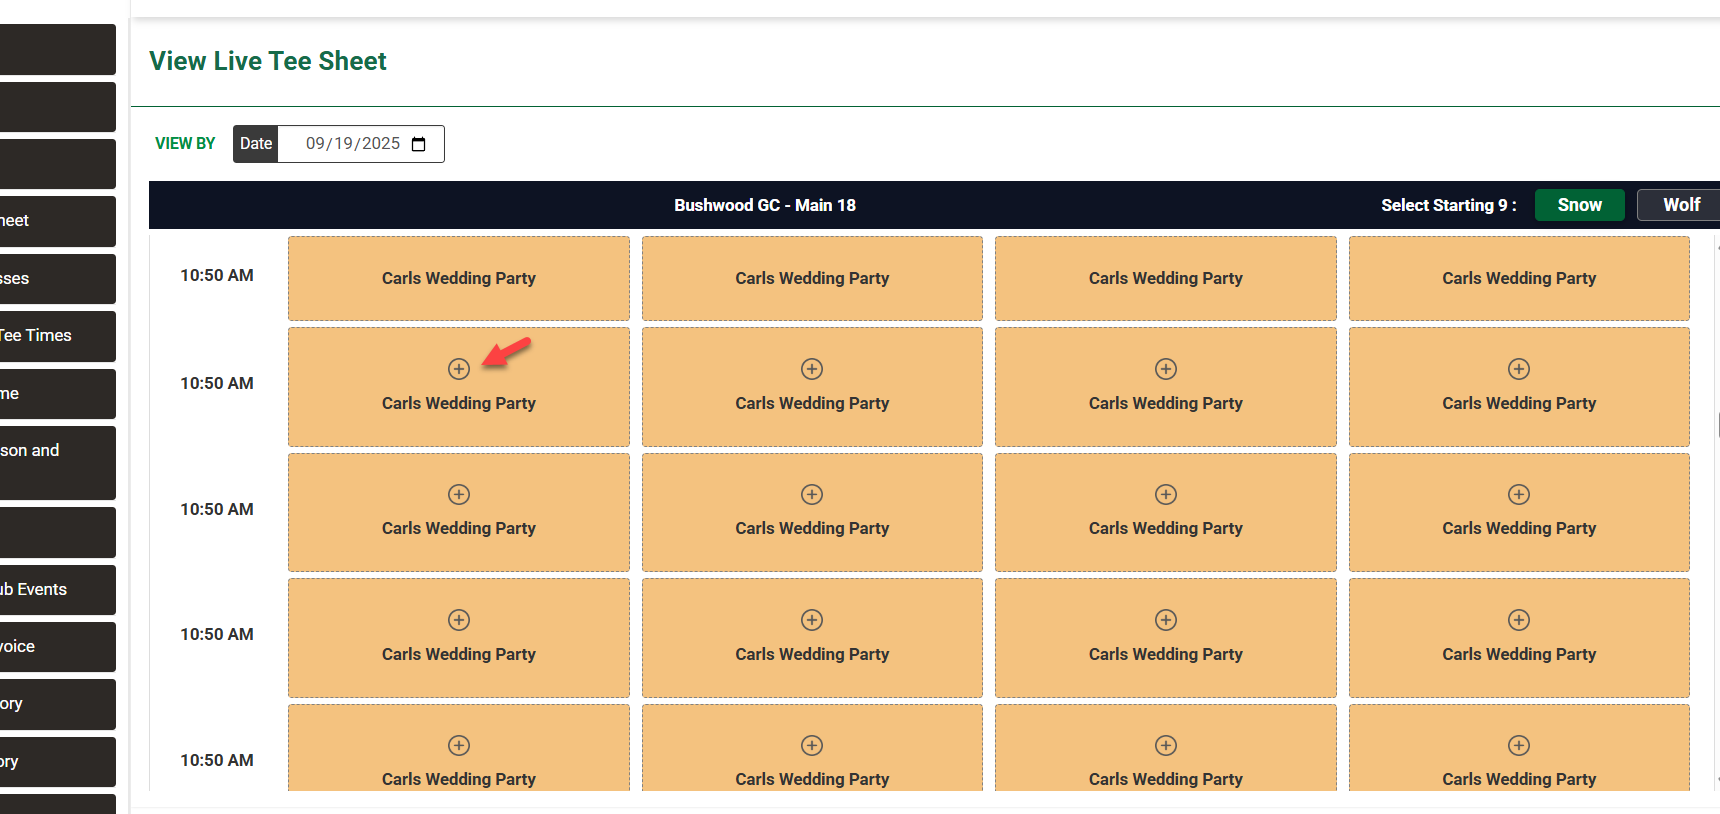Open sidebar item ending in 'voice'

(58, 647)
